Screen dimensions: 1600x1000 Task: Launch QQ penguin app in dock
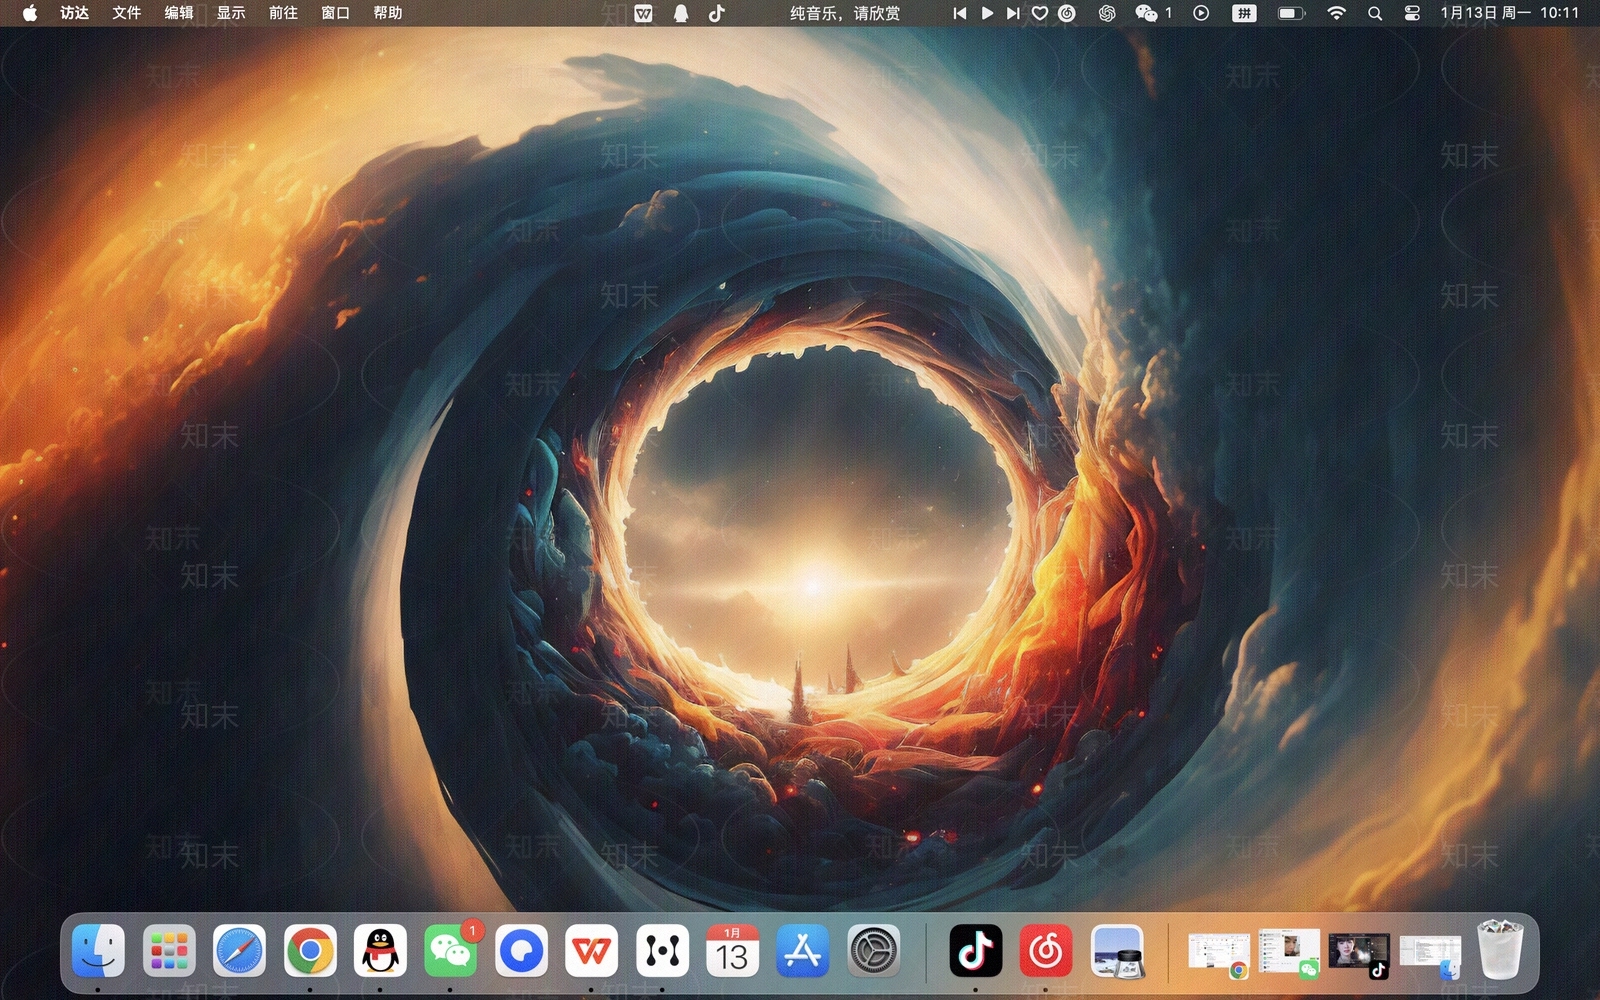(x=380, y=950)
